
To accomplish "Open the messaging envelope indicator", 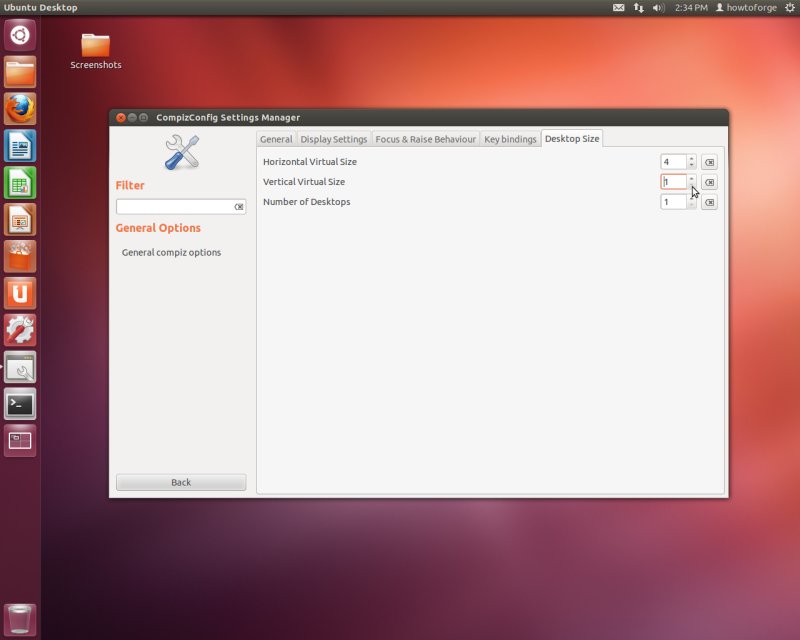I will click(x=618, y=8).
